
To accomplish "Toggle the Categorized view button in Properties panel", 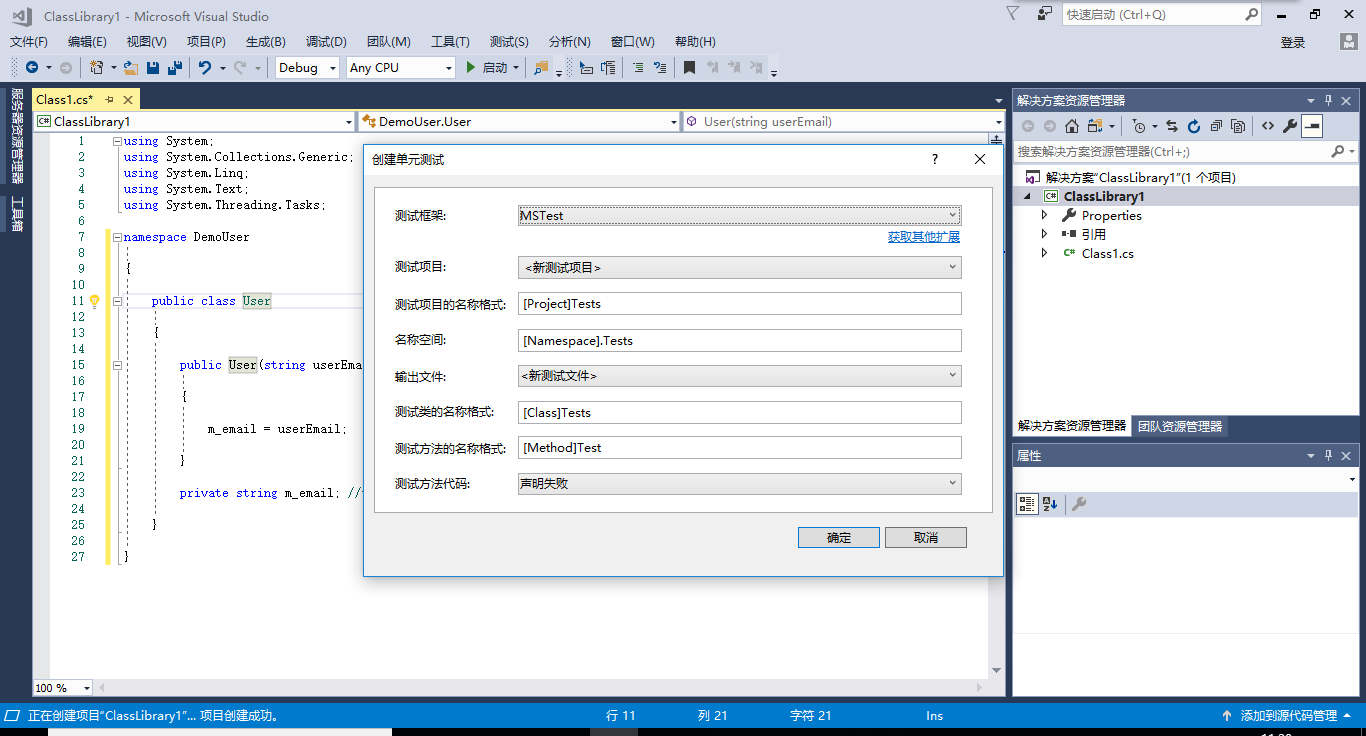I will tap(1027, 504).
